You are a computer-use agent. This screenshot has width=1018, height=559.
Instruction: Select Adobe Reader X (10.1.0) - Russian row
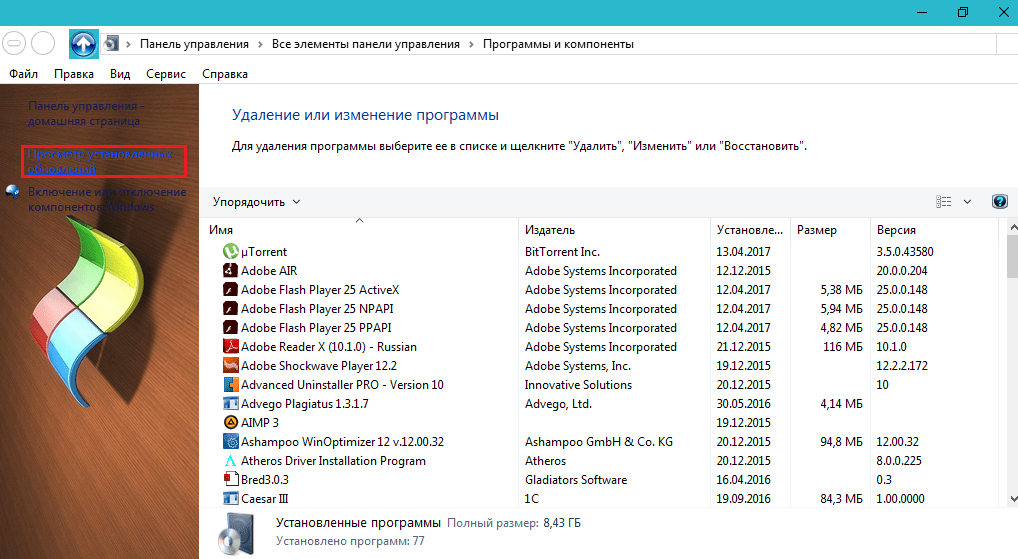609,347
